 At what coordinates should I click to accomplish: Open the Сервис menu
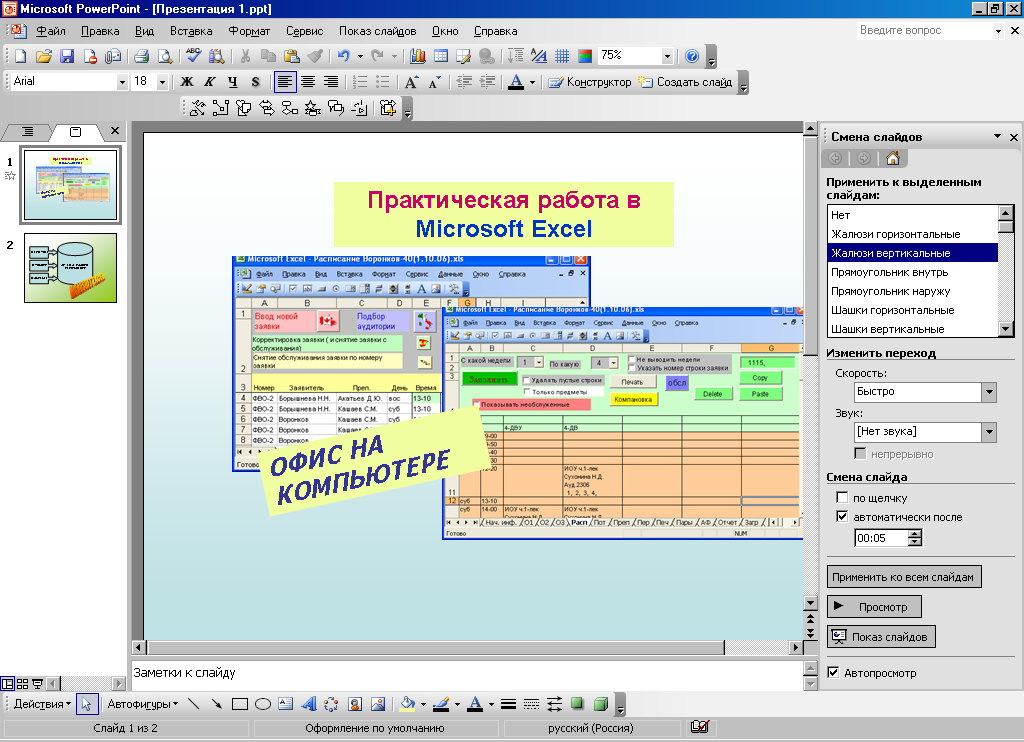304,31
